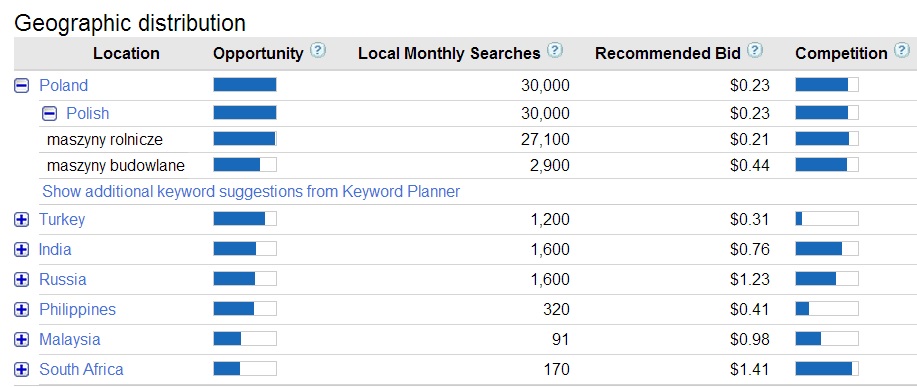Expand the India row
Viewport: 917px width, 387px height.
[21, 250]
